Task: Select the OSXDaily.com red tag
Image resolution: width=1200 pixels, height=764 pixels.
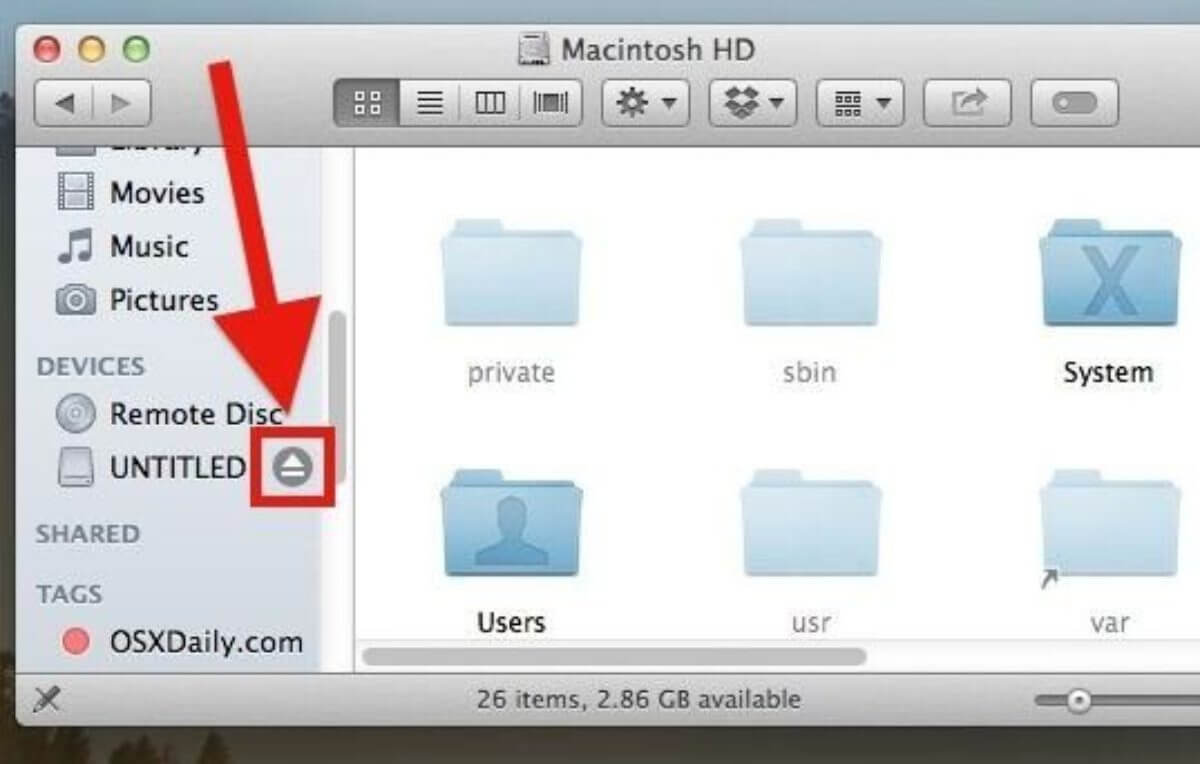Action: coord(203,643)
